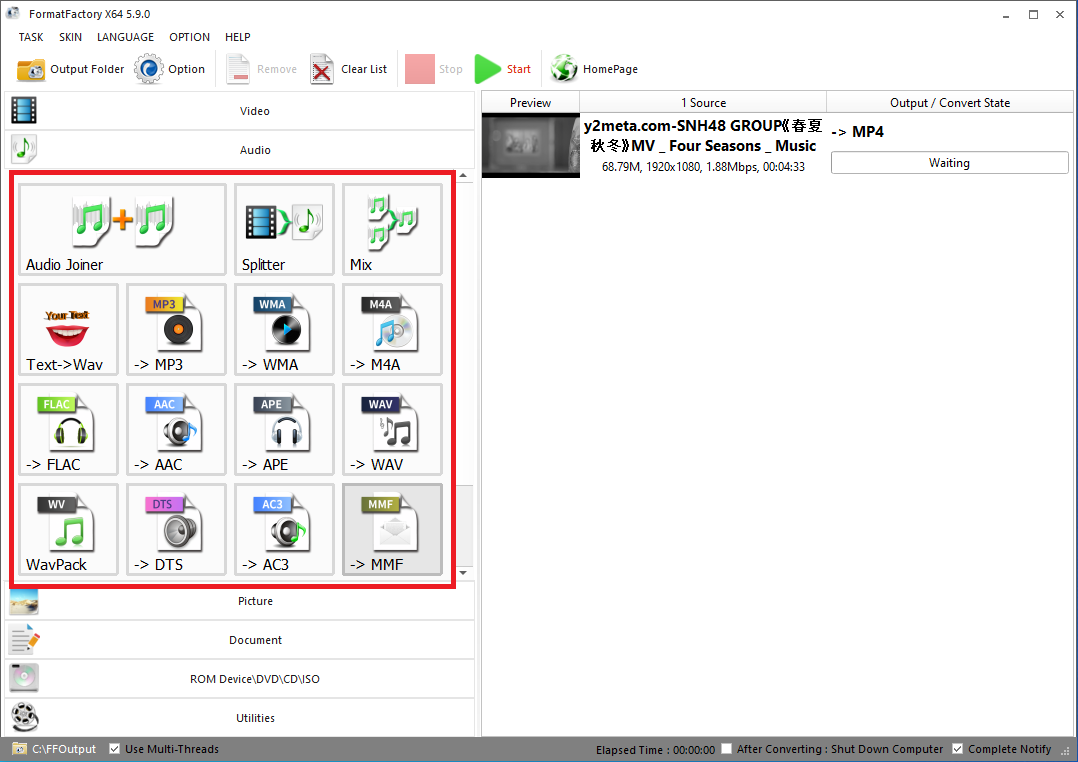The image size is (1078, 762).
Task: Pick the -> WAV conversion icon
Action: click(x=392, y=429)
